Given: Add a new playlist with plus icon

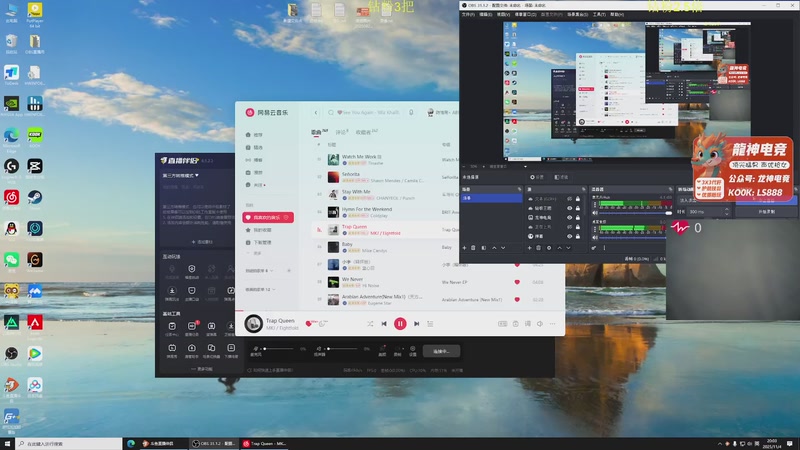Looking at the screenshot, I should (x=289, y=270).
